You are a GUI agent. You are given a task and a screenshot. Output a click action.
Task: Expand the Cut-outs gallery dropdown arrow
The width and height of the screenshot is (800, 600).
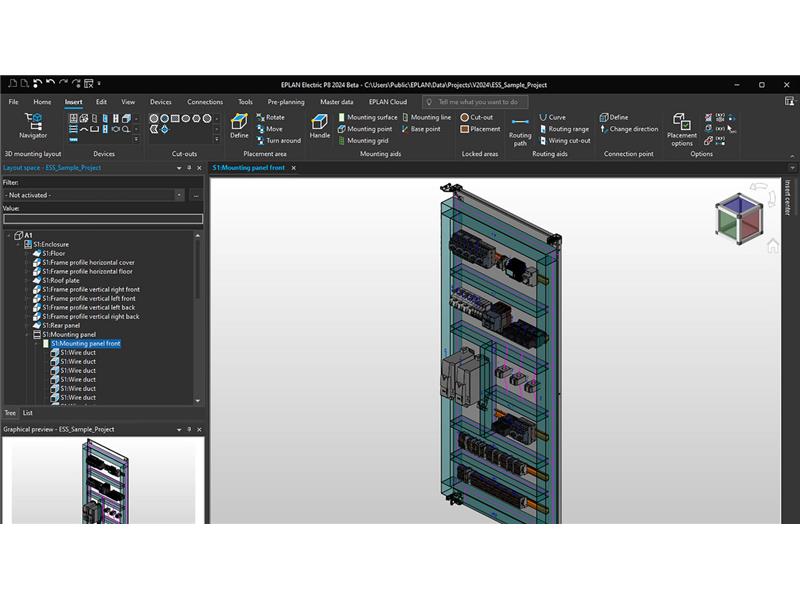(x=217, y=140)
